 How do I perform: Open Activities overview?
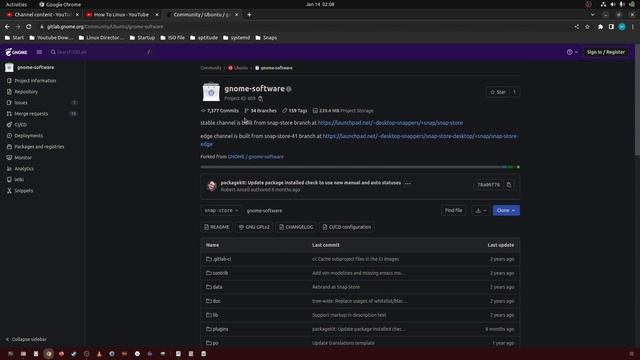[16, 4]
